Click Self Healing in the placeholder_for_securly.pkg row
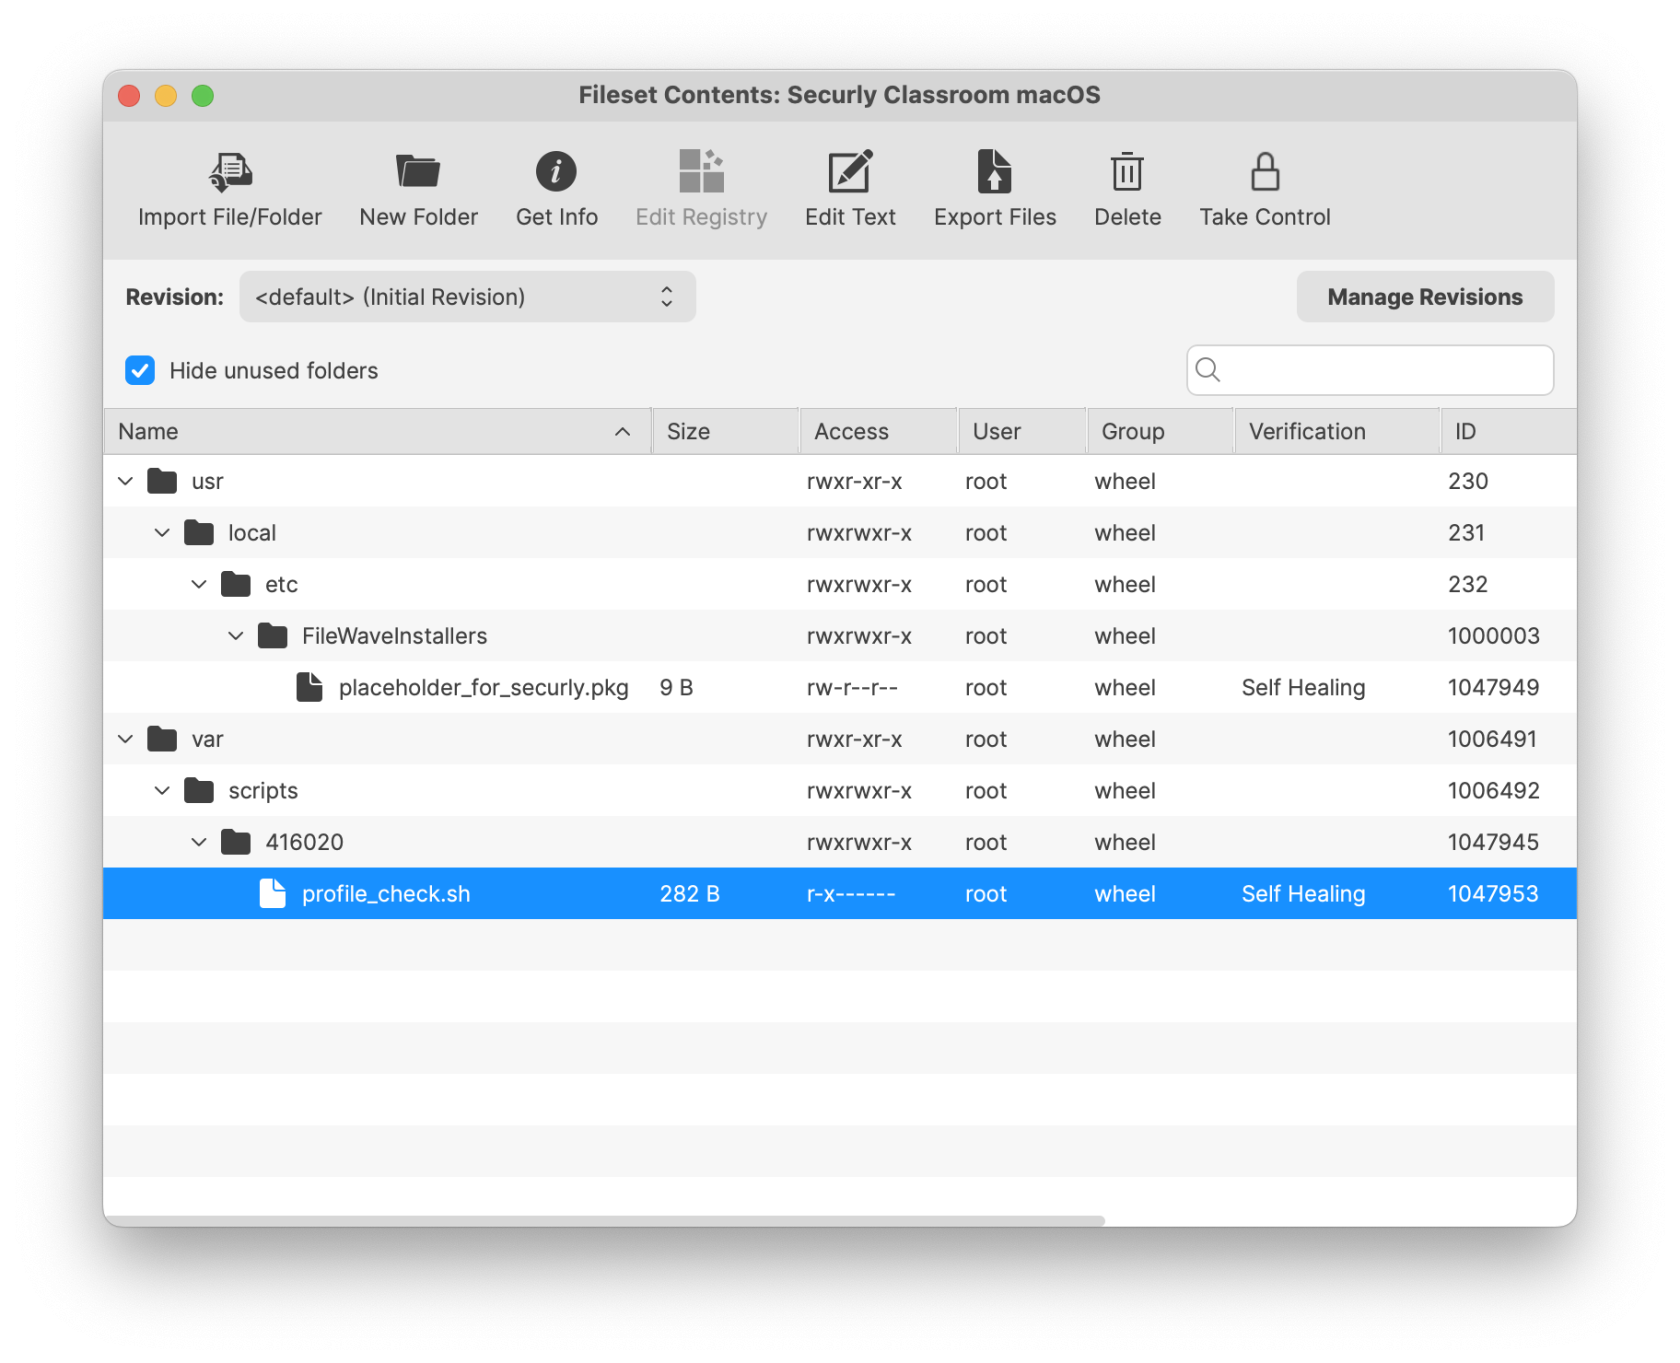Screen dimensions: 1680x1363 (1303, 687)
